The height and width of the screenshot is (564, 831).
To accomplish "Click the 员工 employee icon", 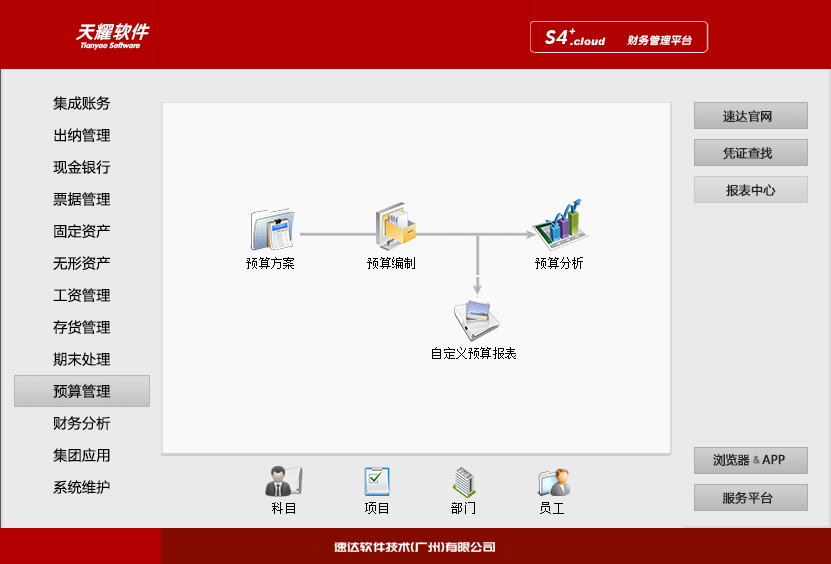I will point(552,483).
